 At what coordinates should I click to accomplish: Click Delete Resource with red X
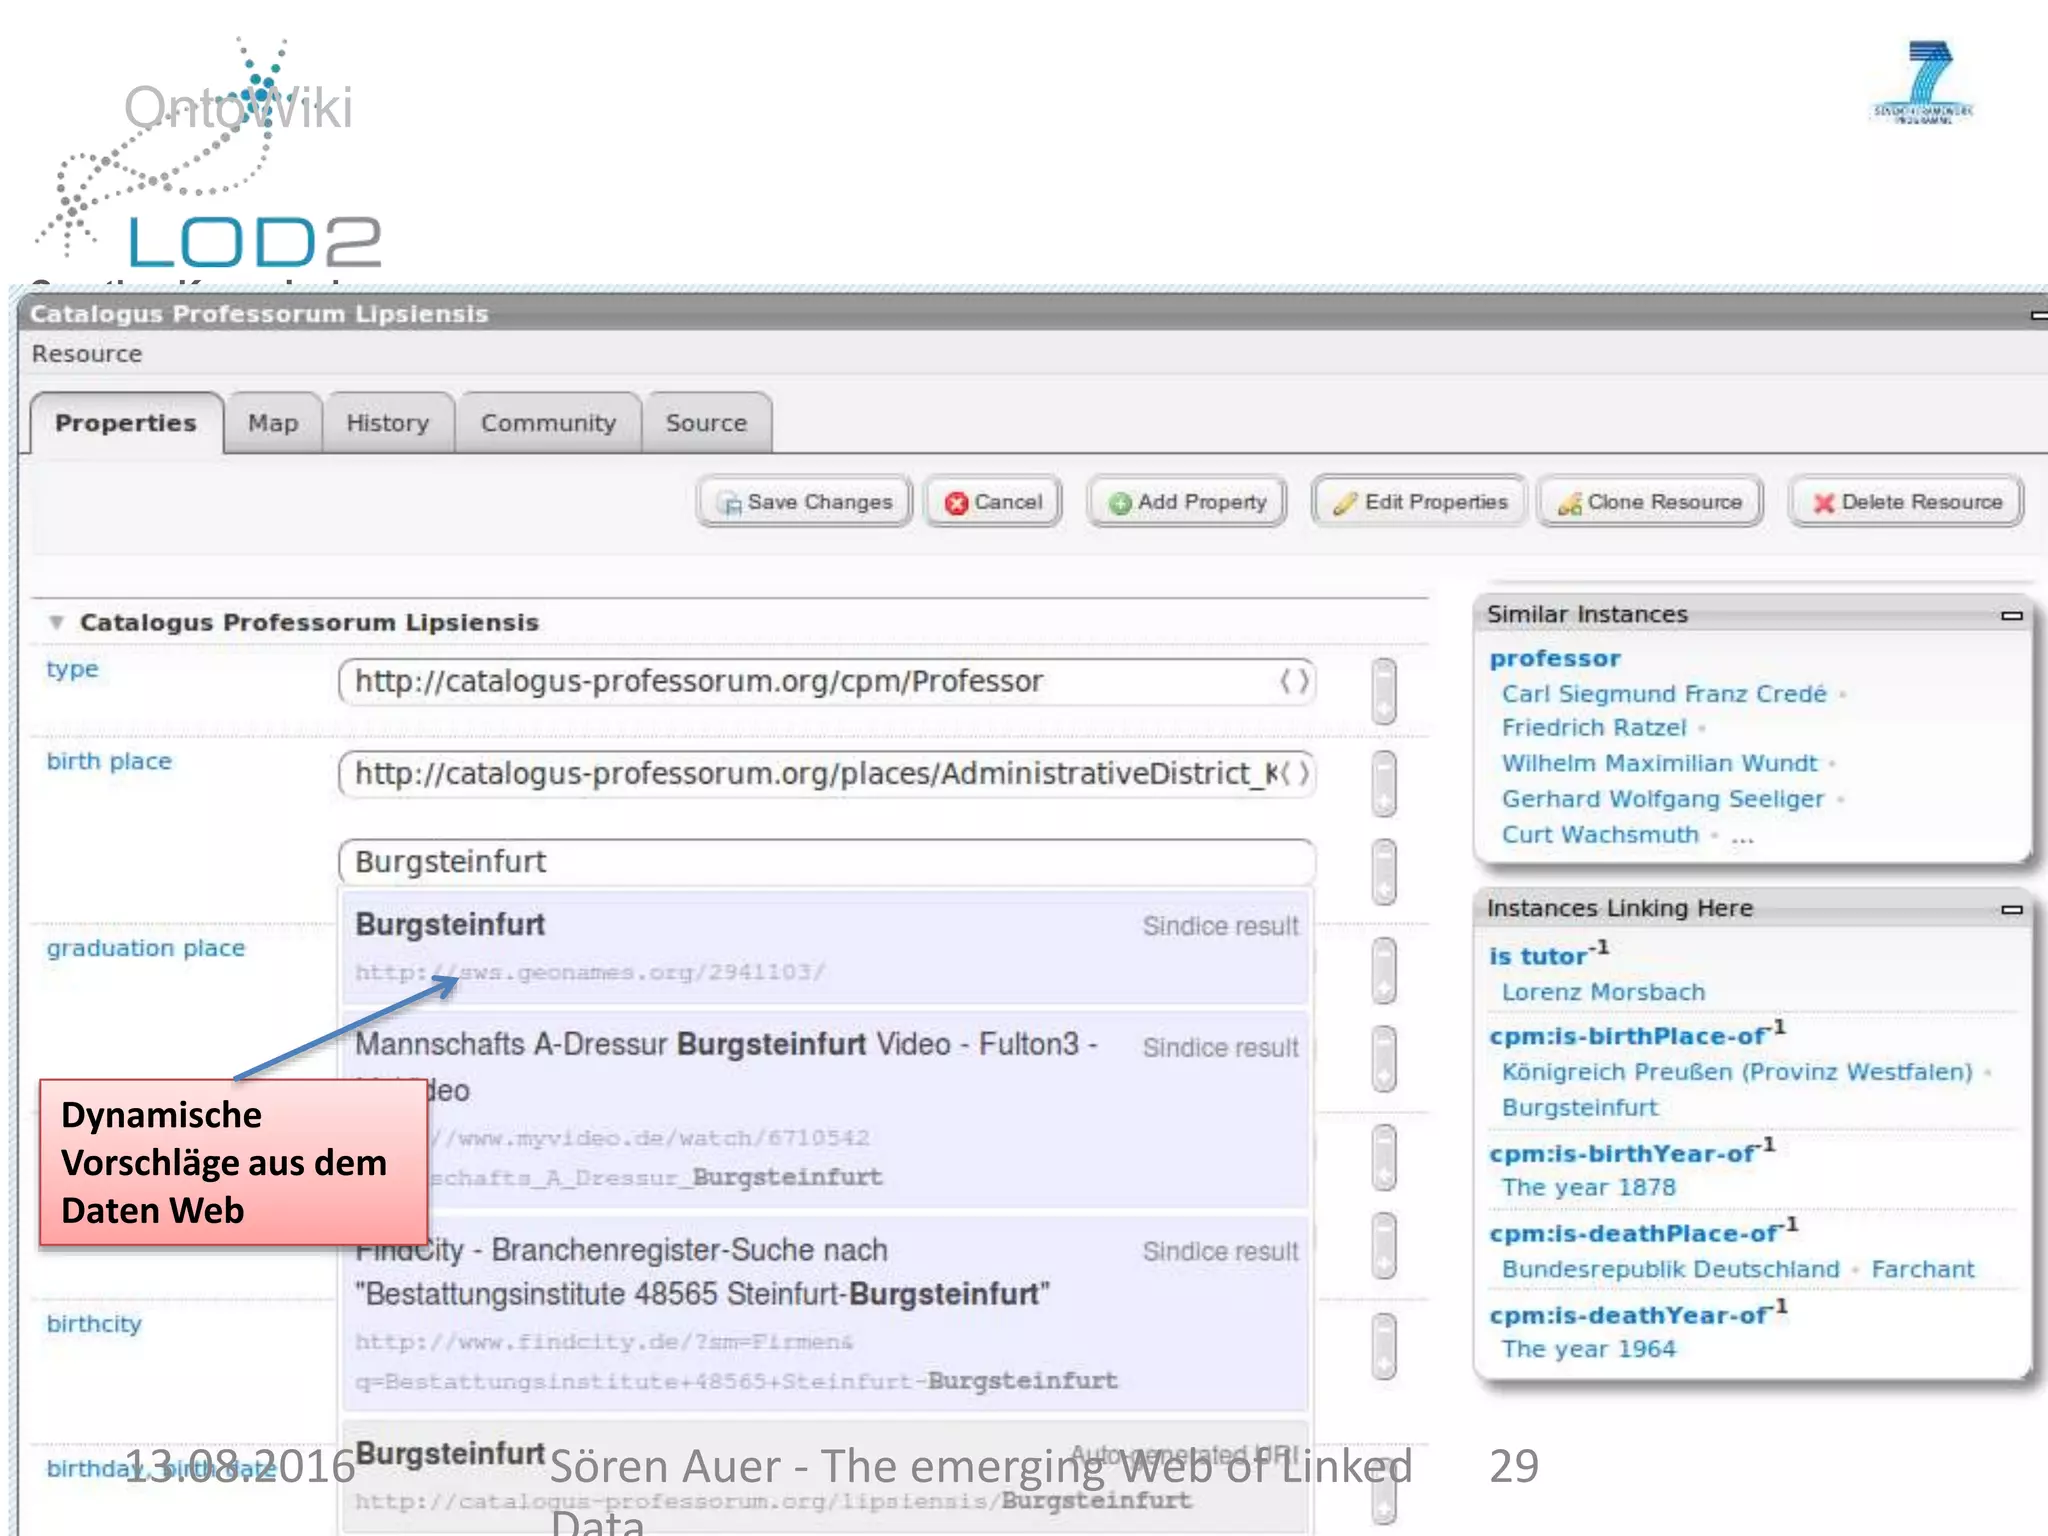click(1907, 502)
